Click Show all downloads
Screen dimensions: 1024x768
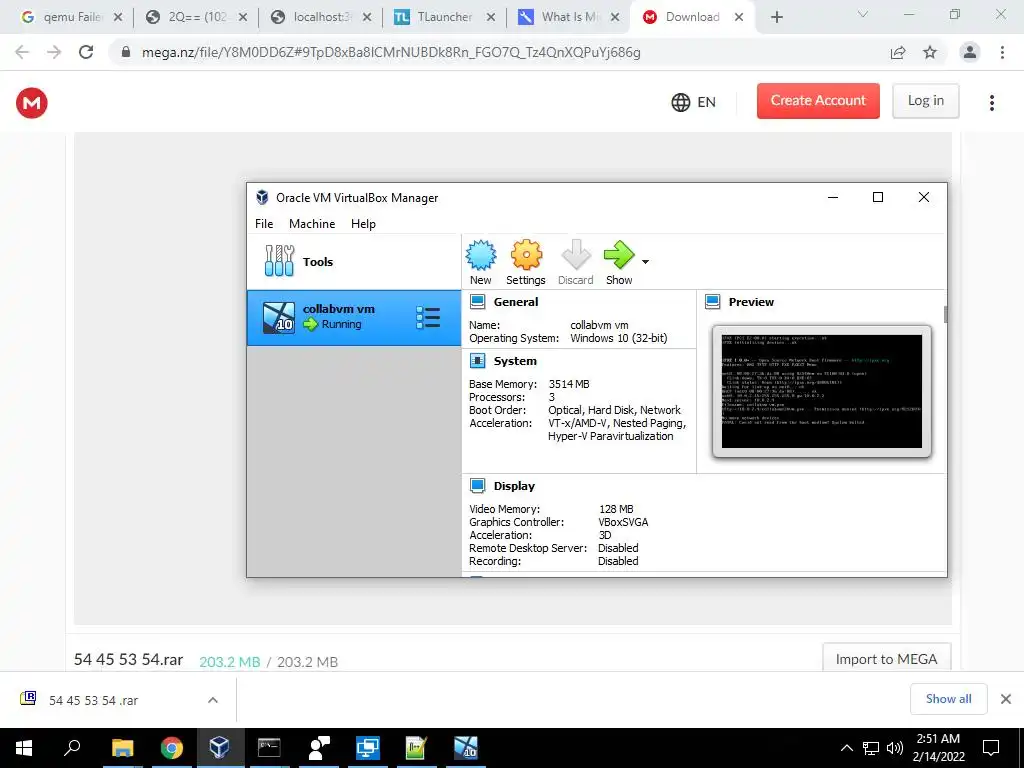click(x=948, y=699)
